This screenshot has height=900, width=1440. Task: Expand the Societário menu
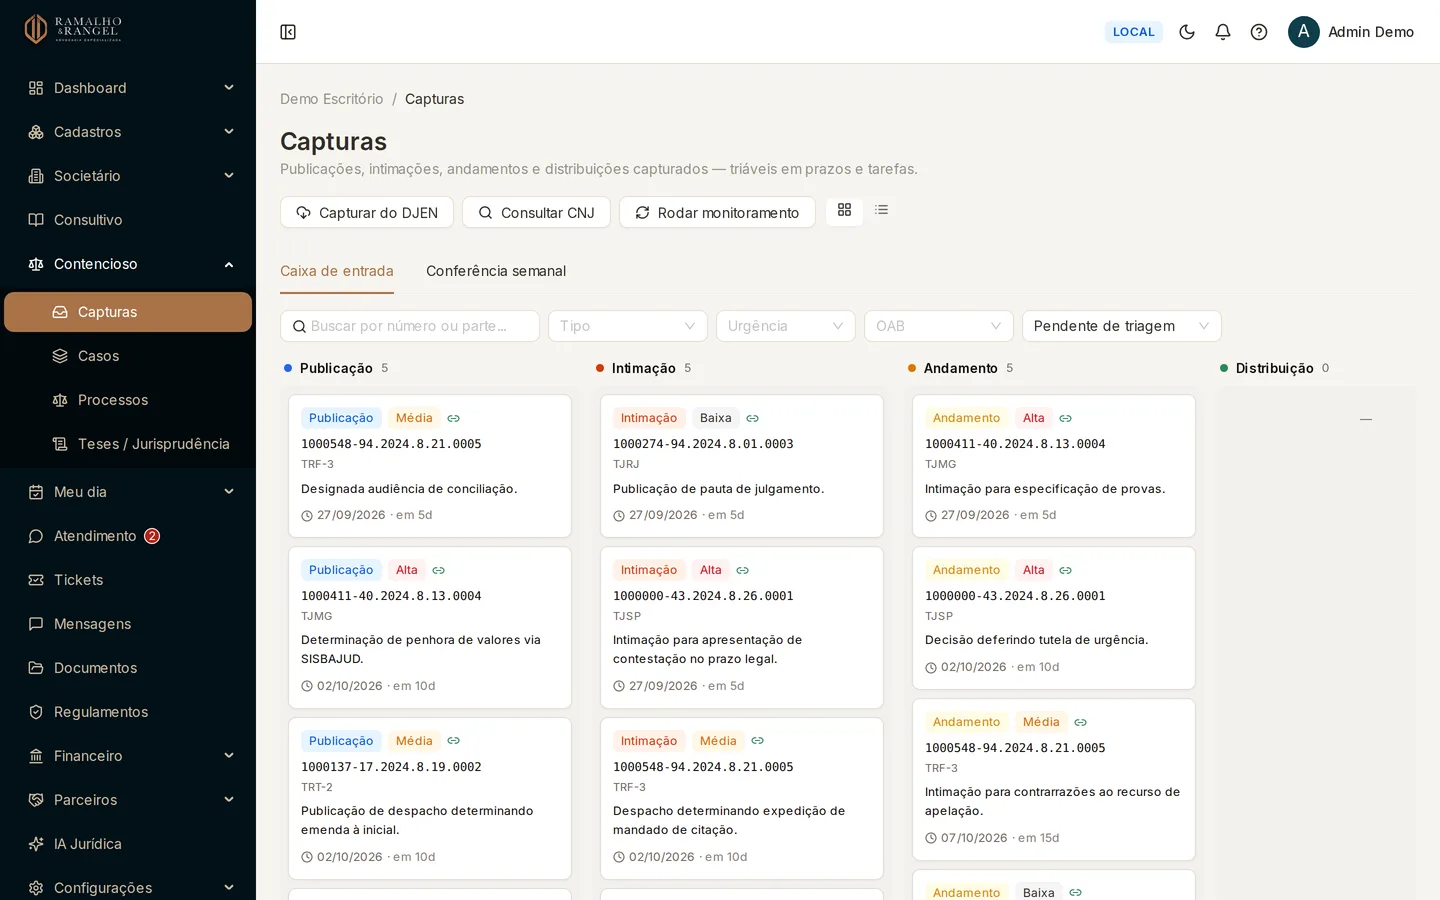[x=128, y=176]
